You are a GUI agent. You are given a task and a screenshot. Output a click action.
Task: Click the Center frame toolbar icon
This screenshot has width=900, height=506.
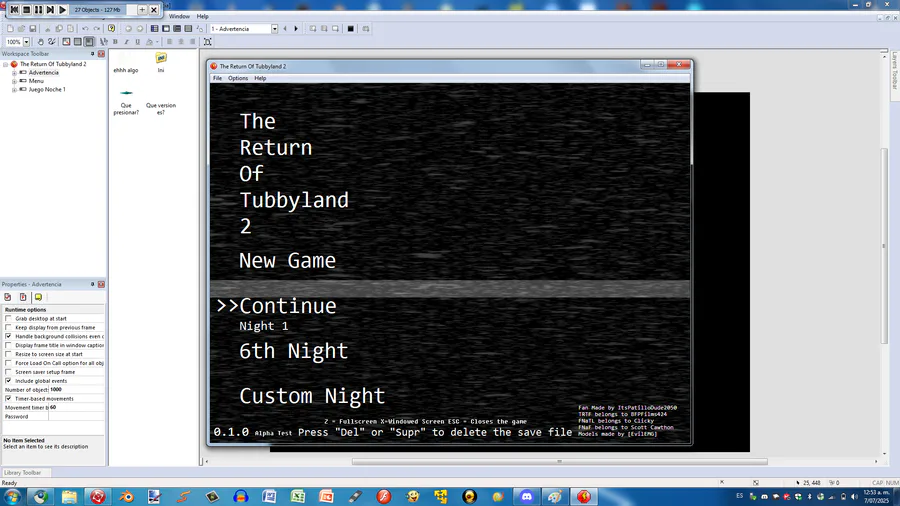tap(208, 42)
